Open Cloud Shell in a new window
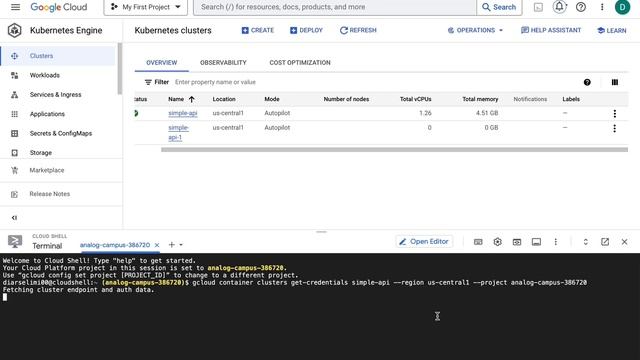Viewport: 640px width, 360px height. point(605,242)
